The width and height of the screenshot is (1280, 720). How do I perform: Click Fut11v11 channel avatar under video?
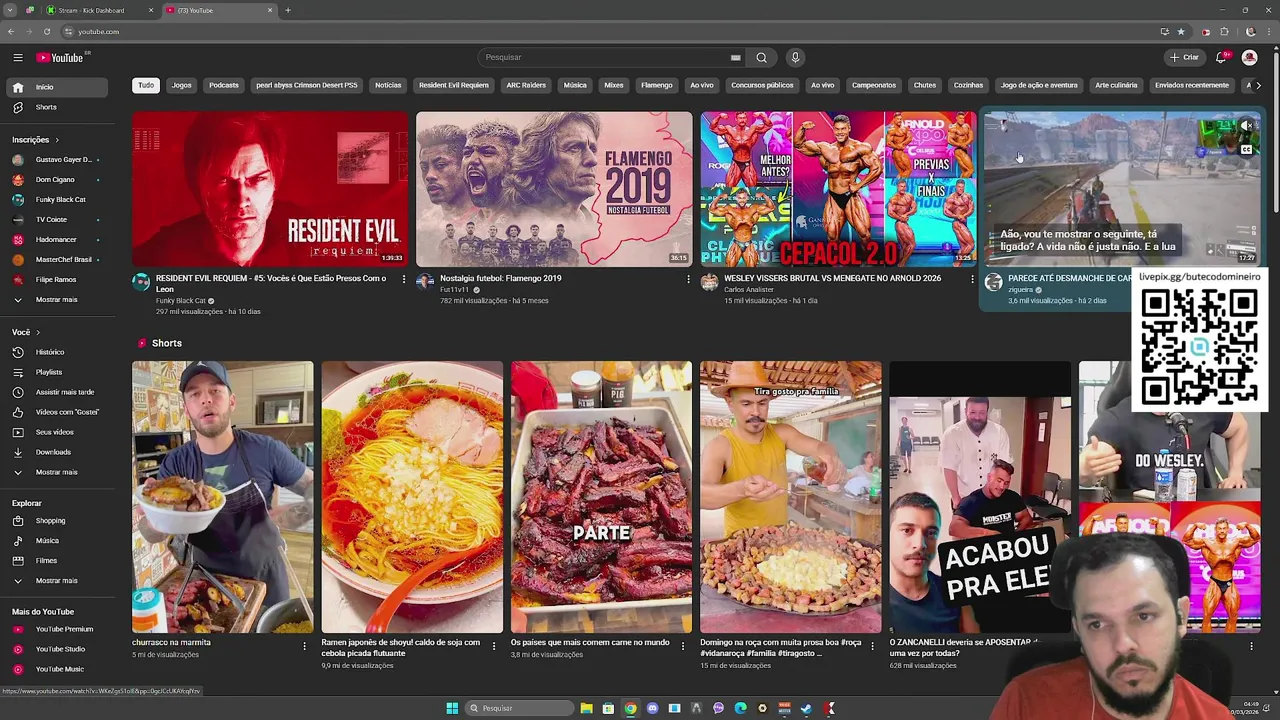[425, 282]
